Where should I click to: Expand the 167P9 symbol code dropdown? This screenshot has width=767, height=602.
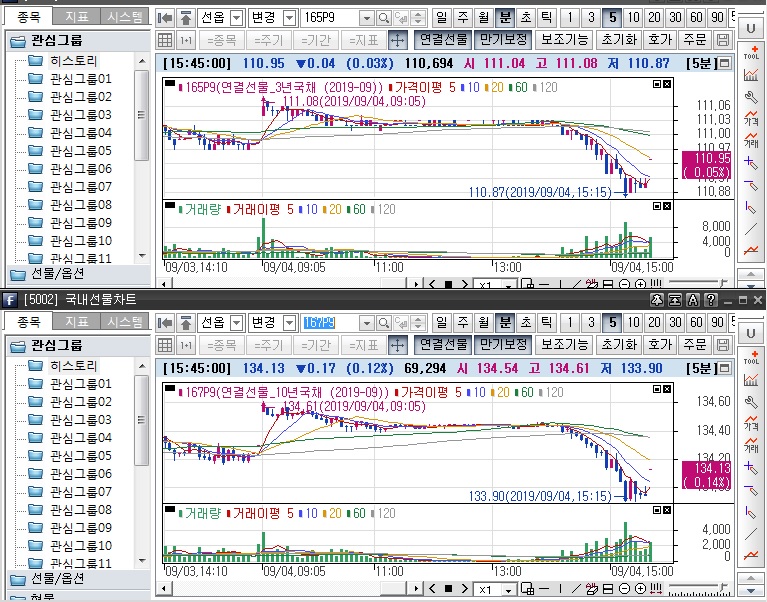(x=366, y=323)
